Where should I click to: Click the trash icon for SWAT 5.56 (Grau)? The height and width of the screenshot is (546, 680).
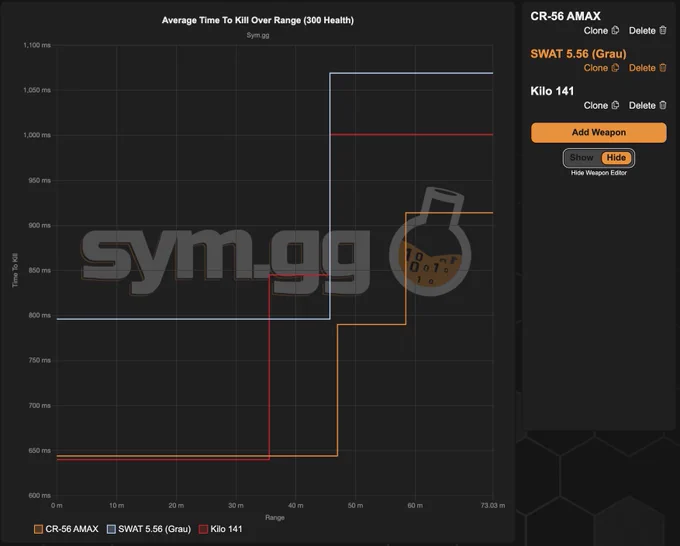663,68
